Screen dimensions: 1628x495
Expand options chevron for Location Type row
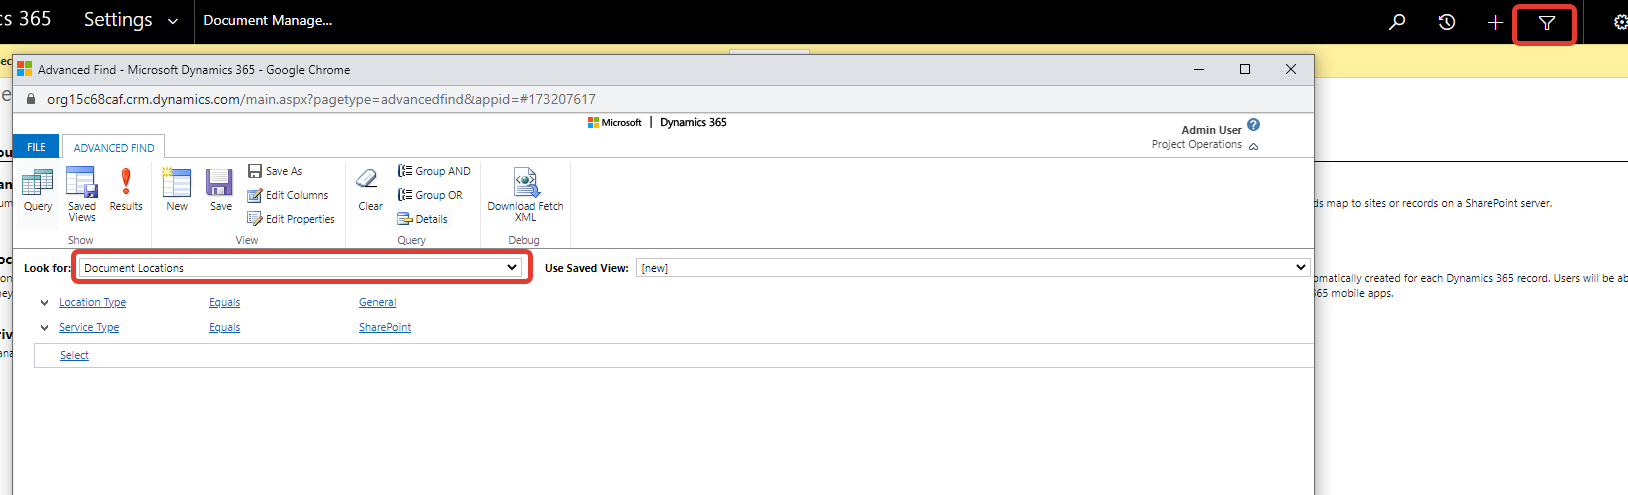(44, 302)
